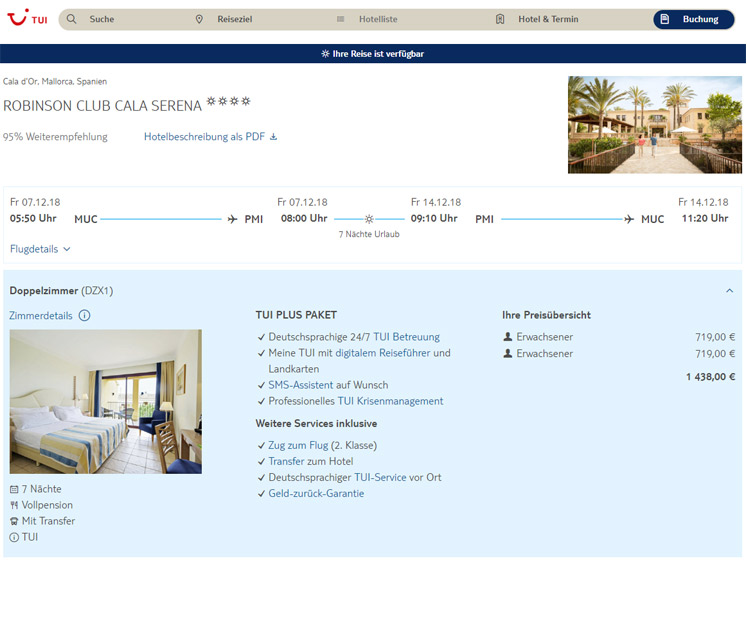Viewport: 747px width, 628px height.
Task: Click the hotel exterior thumbnail photo
Action: coord(655,124)
